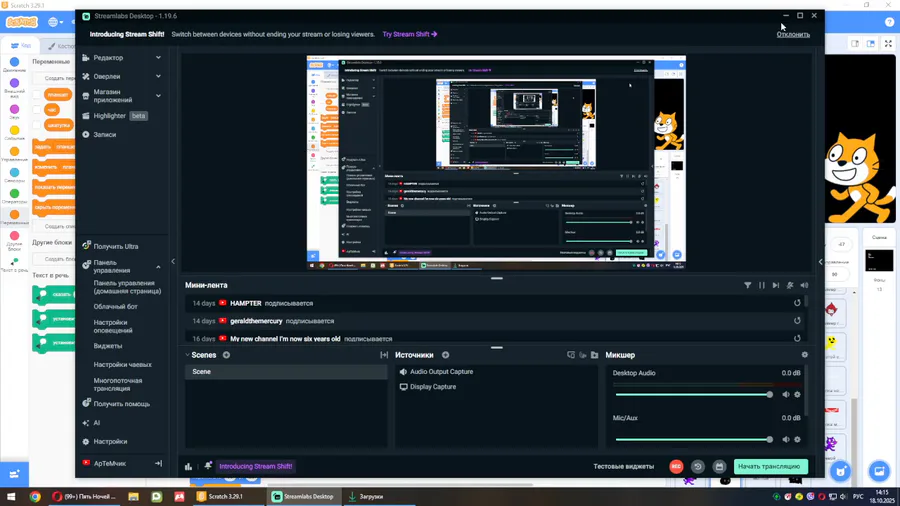Open Windows Start menu
The image size is (900, 506).
click(x=11, y=497)
